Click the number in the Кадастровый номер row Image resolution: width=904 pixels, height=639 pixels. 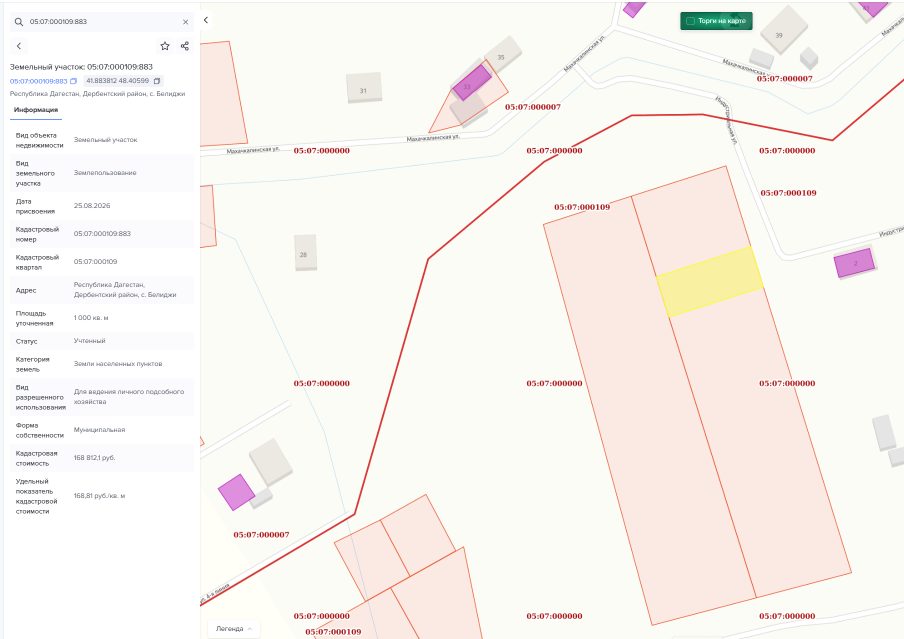pyautogui.click(x=102, y=234)
